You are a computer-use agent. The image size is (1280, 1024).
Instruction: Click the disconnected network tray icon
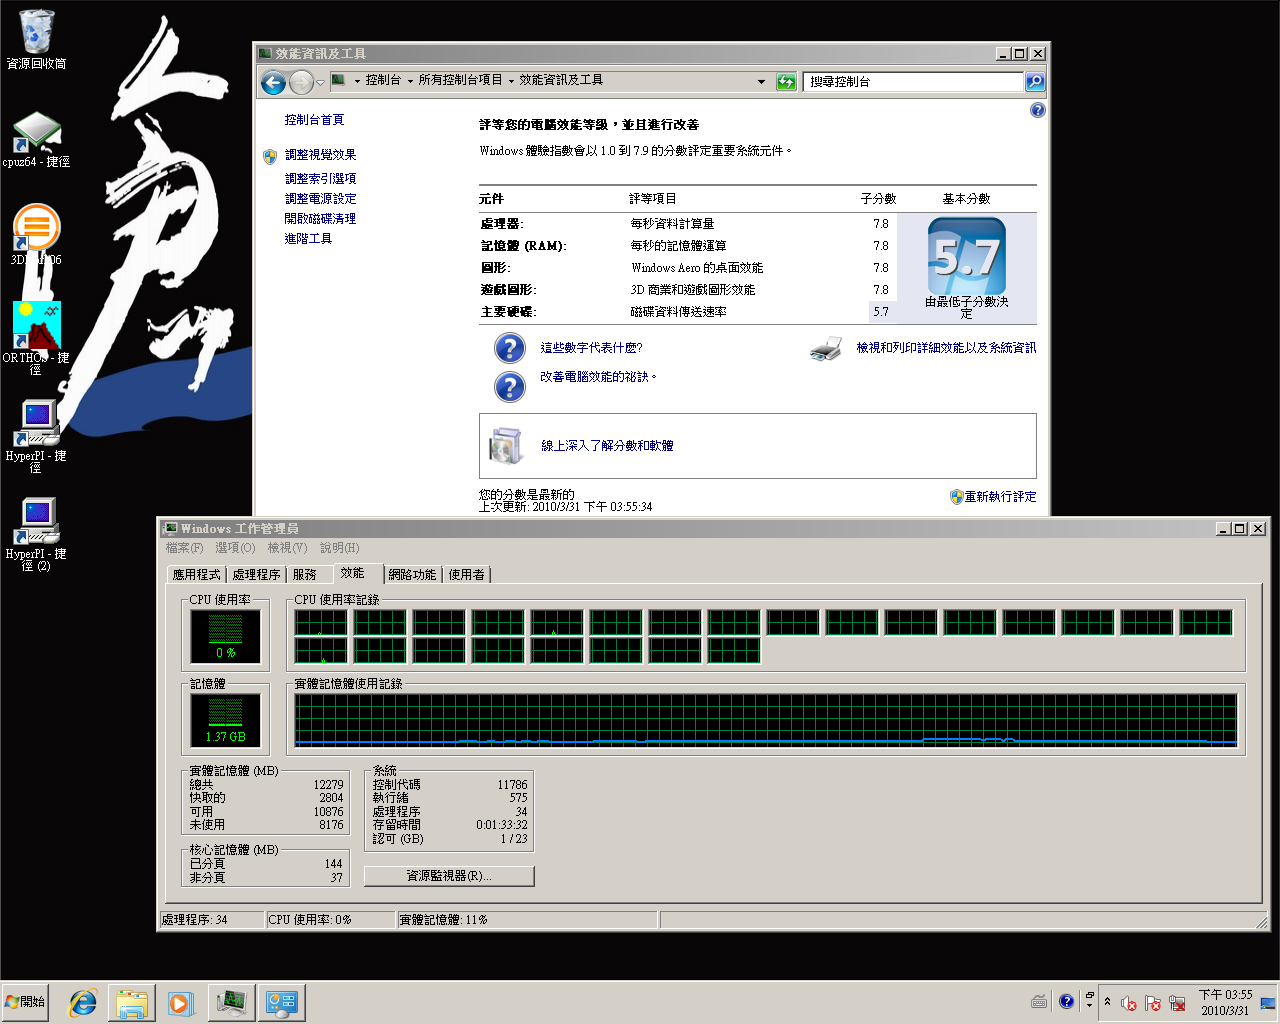[x=1177, y=1003]
